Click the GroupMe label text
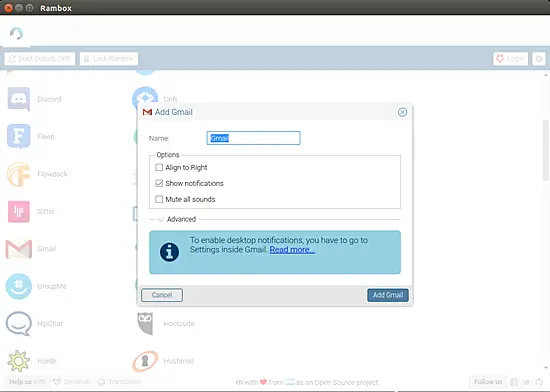Viewport: 550px width, 392px height. (x=52, y=286)
